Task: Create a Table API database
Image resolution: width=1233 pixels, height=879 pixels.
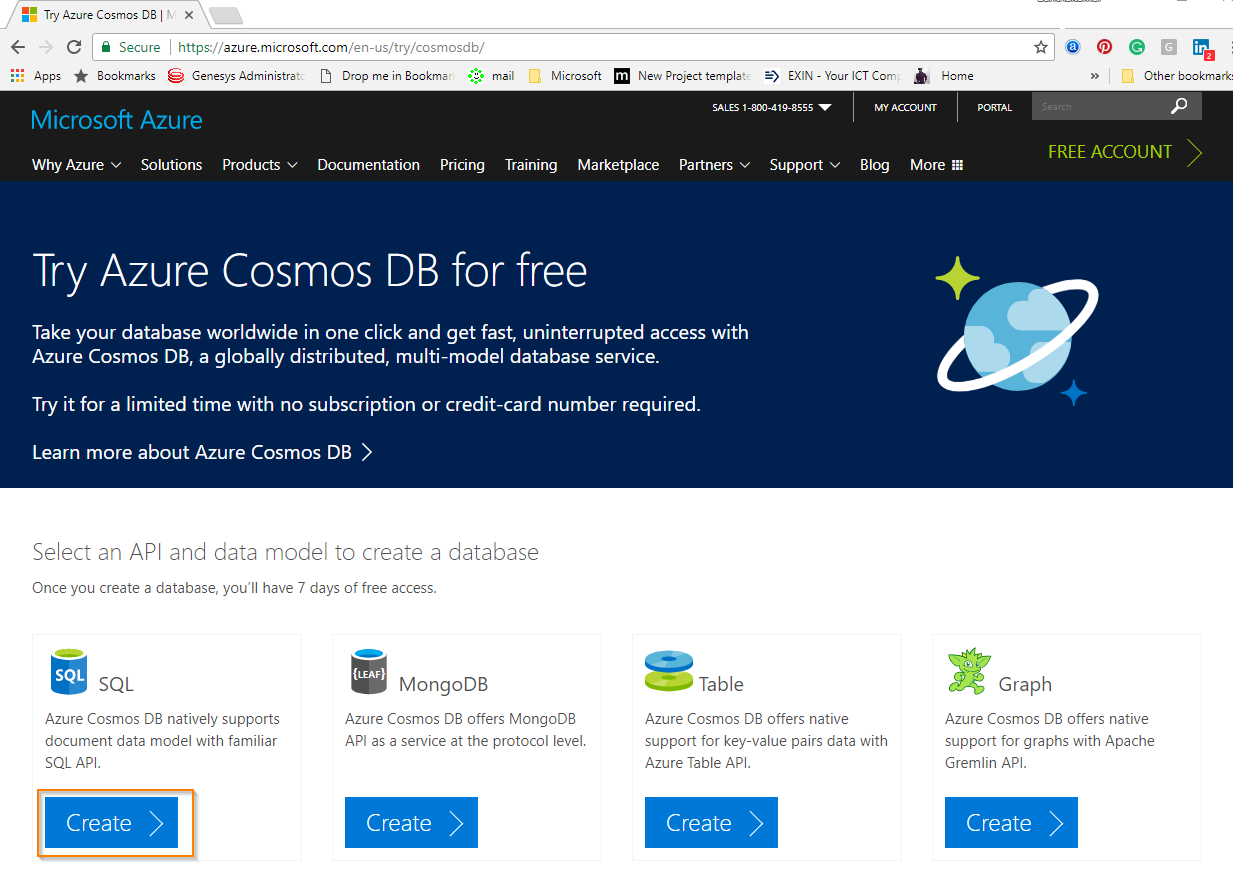Action: (x=711, y=822)
